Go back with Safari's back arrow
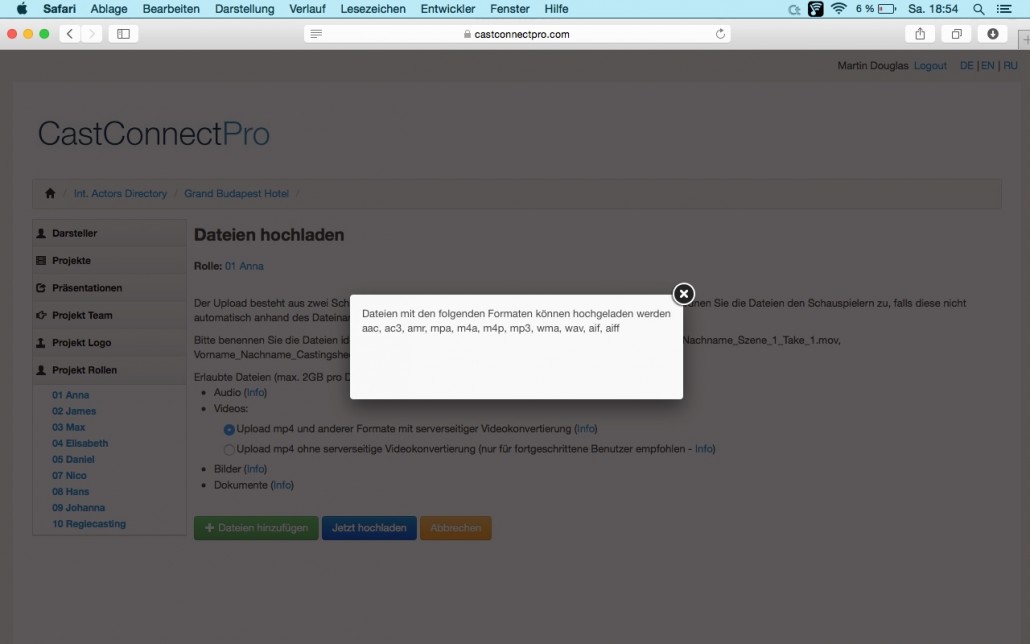Screen dimensions: 1030x644 click(70, 34)
